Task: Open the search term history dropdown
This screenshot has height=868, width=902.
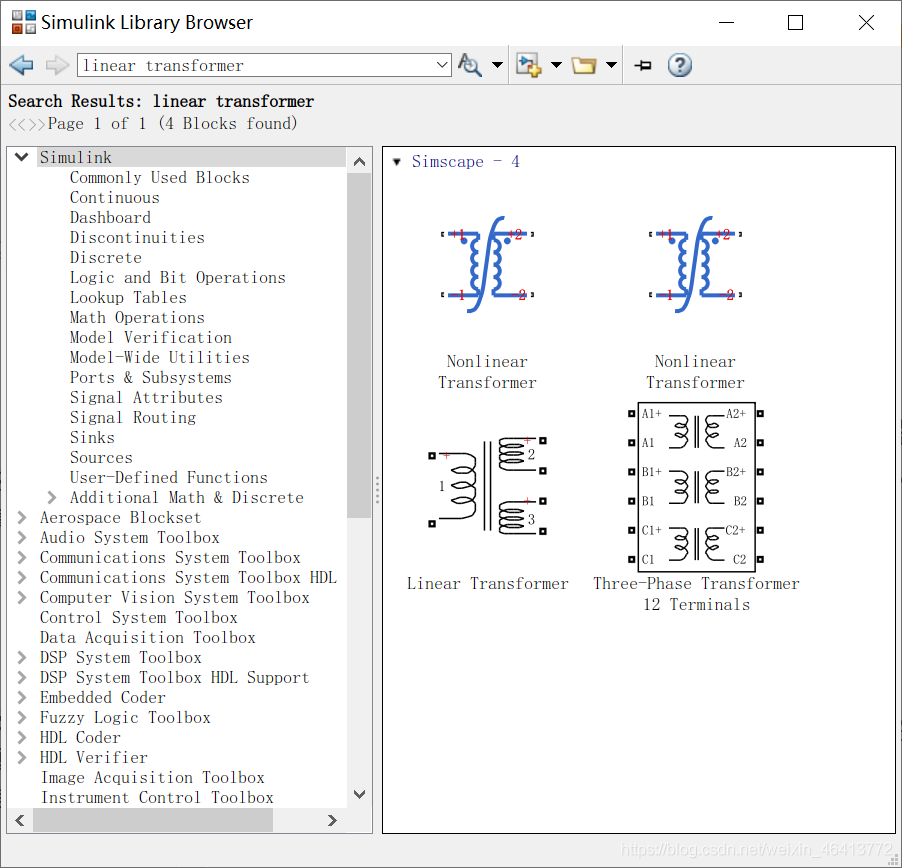Action: pyautogui.click(x=442, y=65)
